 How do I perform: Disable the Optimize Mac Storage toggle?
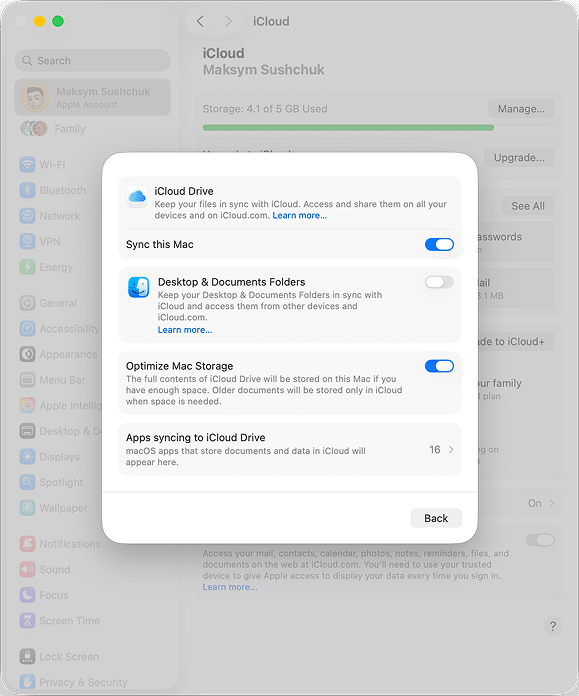(x=439, y=366)
